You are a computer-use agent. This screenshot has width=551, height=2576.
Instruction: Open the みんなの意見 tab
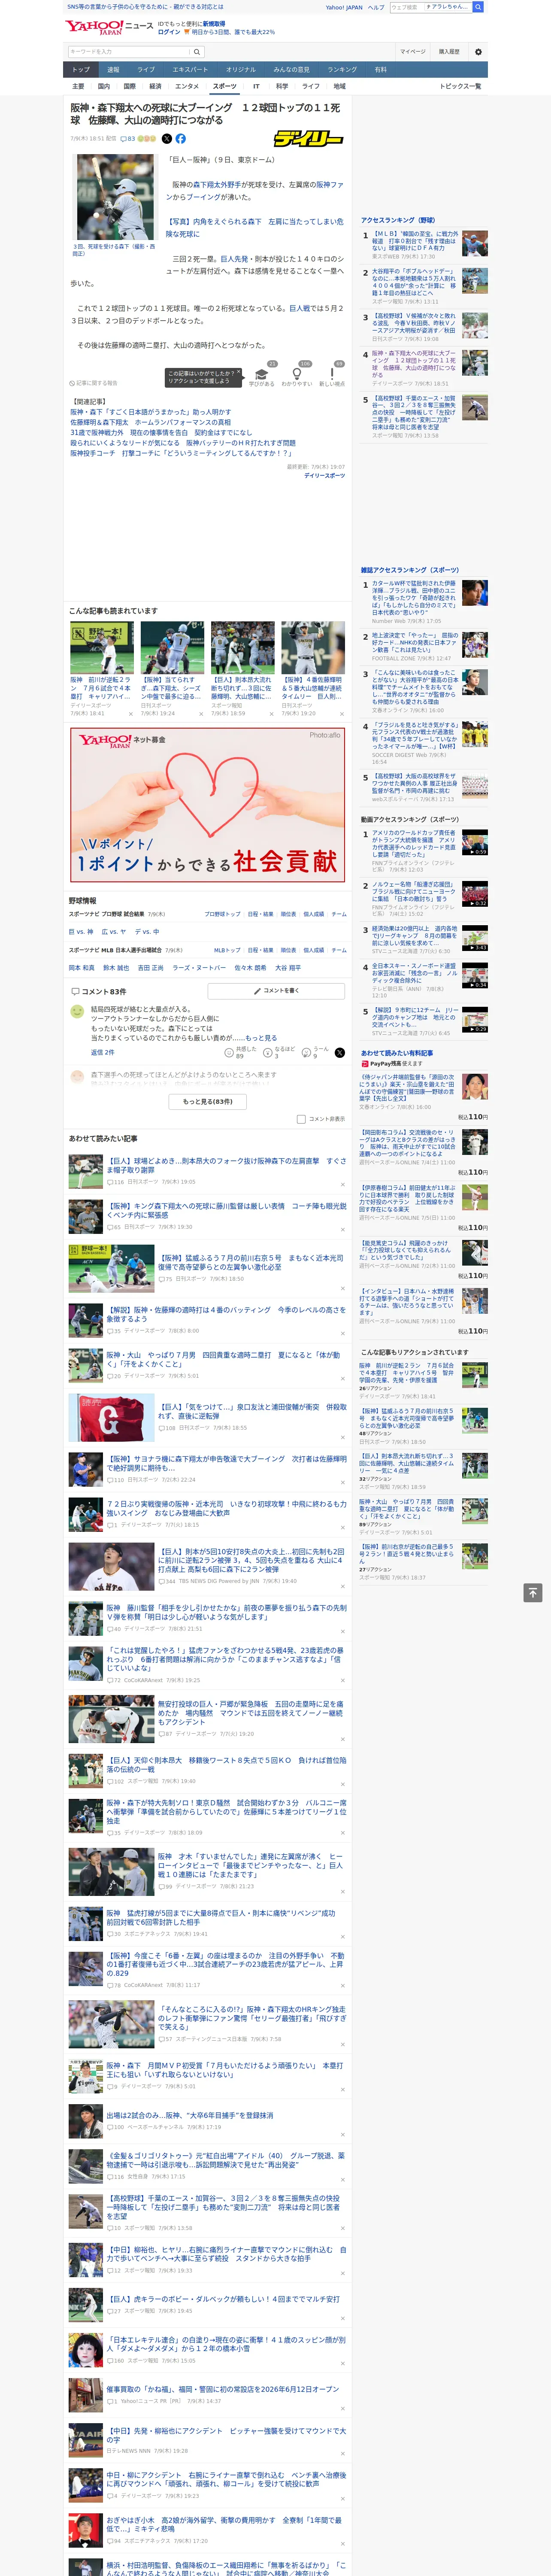[x=291, y=70]
